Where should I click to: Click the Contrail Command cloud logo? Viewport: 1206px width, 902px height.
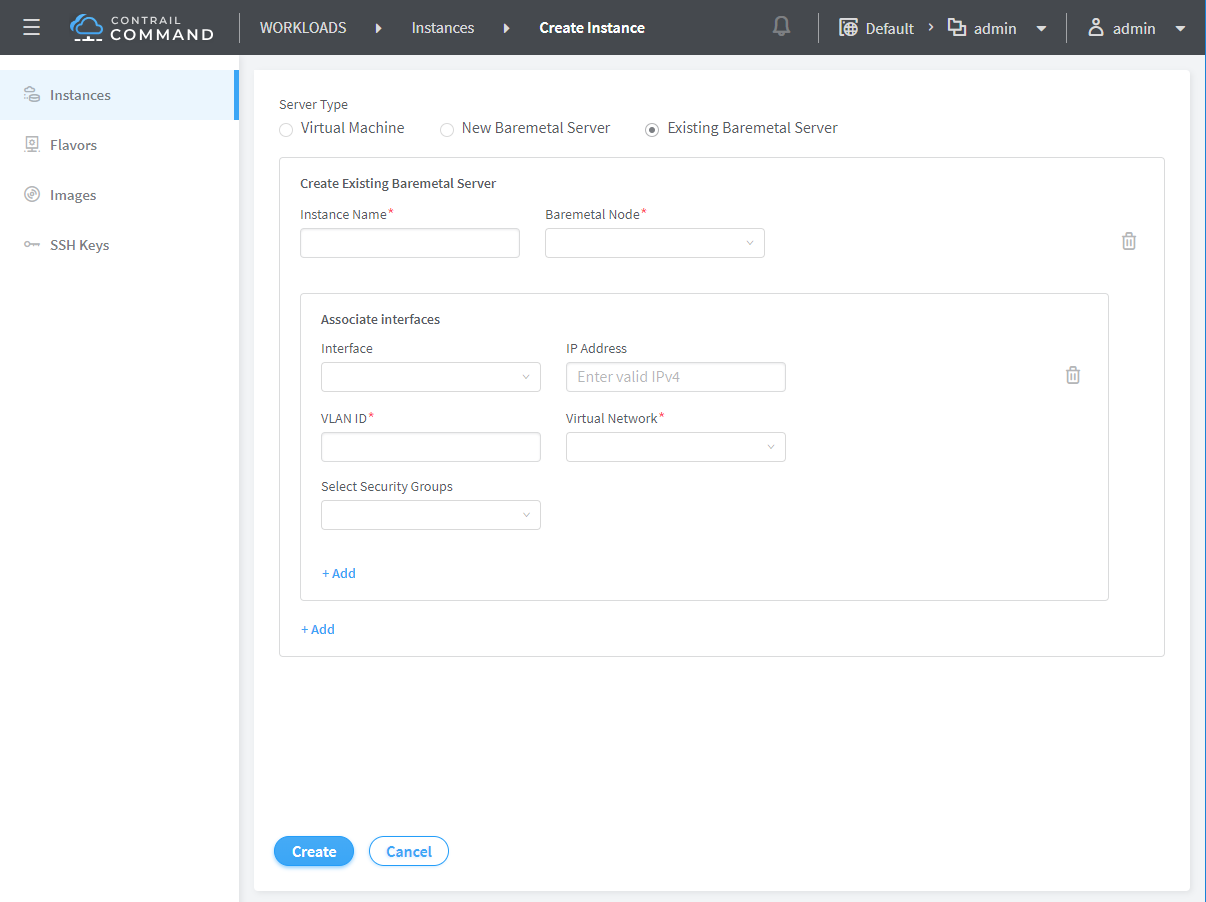pyautogui.click(x=87, y=27)
